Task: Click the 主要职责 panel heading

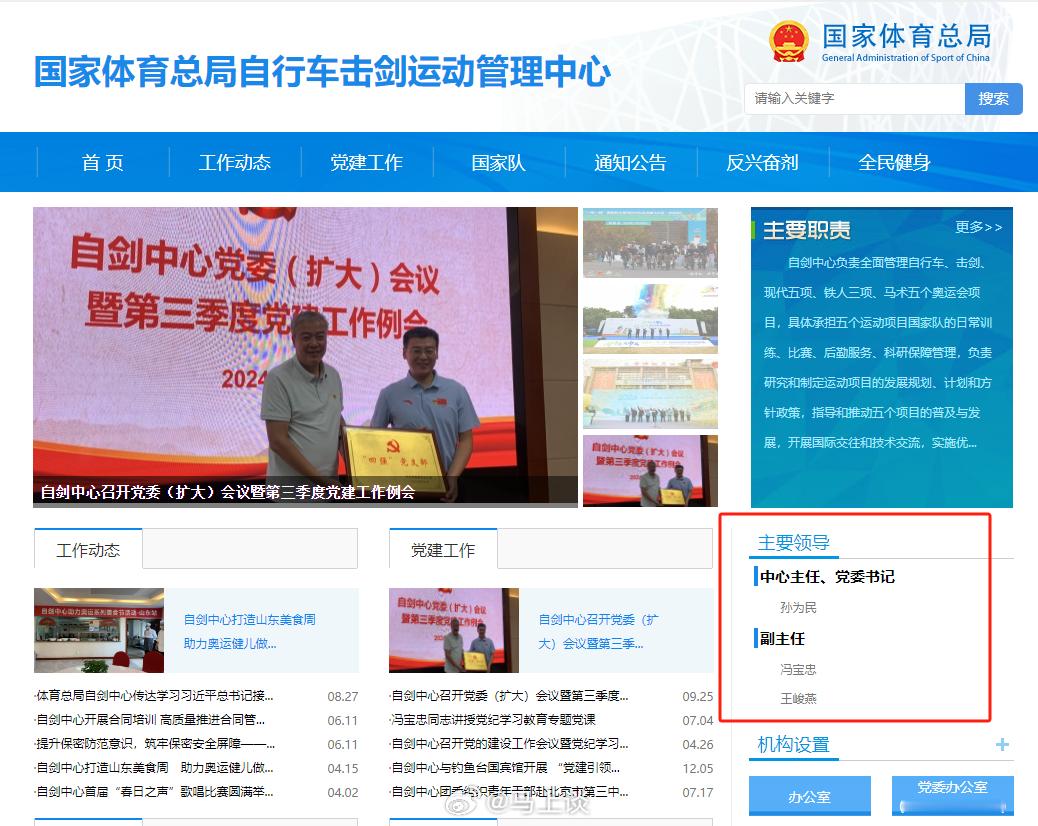Action: (806, 230)
